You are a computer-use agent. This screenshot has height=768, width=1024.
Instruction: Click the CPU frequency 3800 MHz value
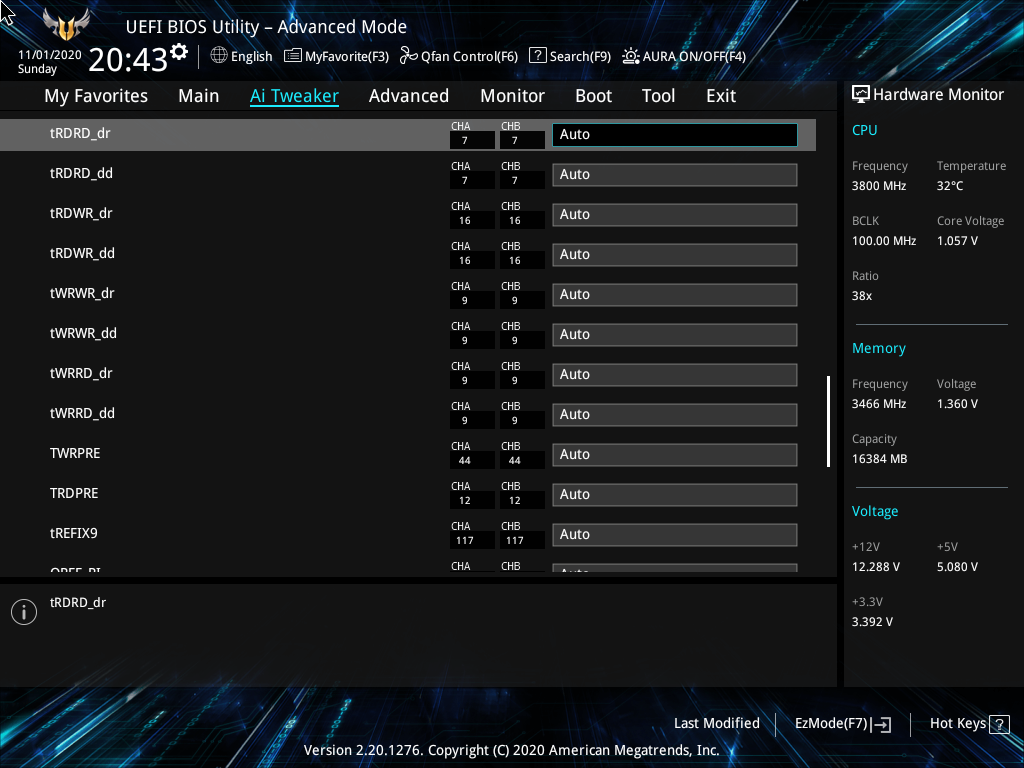click(x=878, y=186)
